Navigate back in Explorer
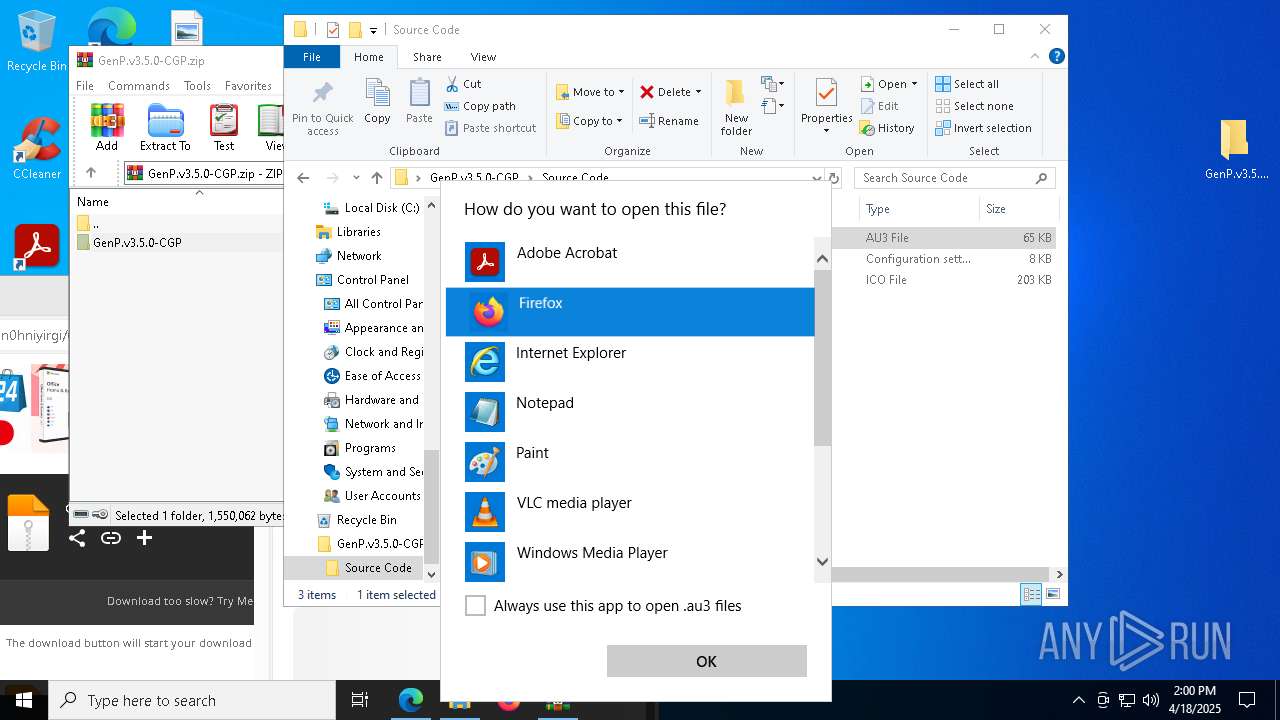The image size is (1280, 720). pos(303,178)
